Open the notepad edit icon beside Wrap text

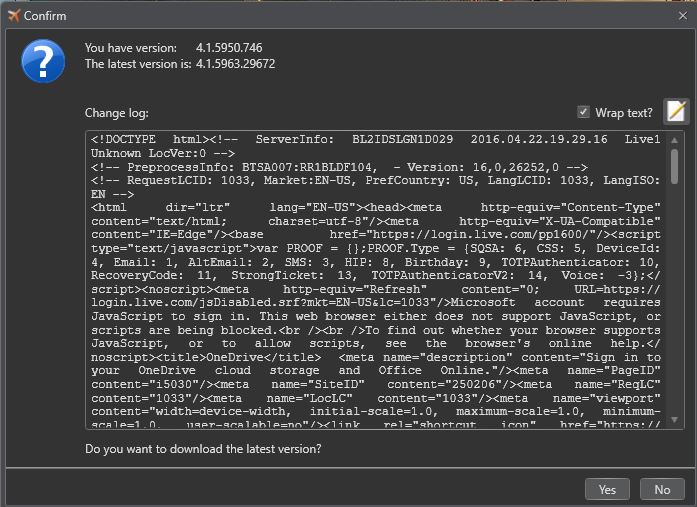coord(676,111)
